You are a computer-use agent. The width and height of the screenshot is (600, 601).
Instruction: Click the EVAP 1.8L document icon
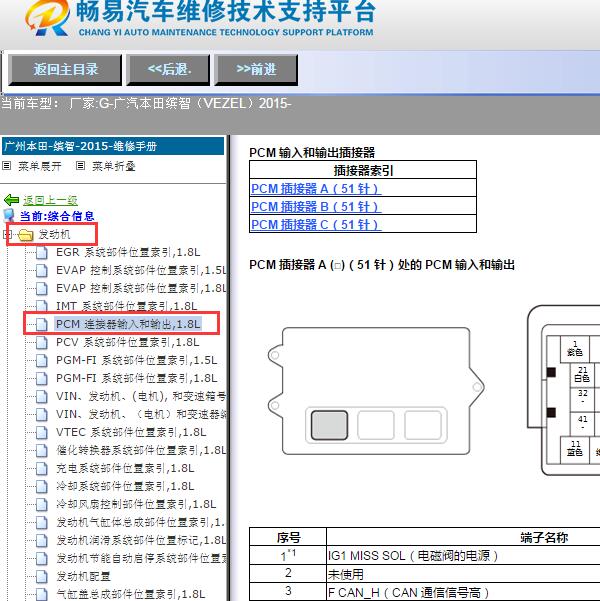(41, 289)
